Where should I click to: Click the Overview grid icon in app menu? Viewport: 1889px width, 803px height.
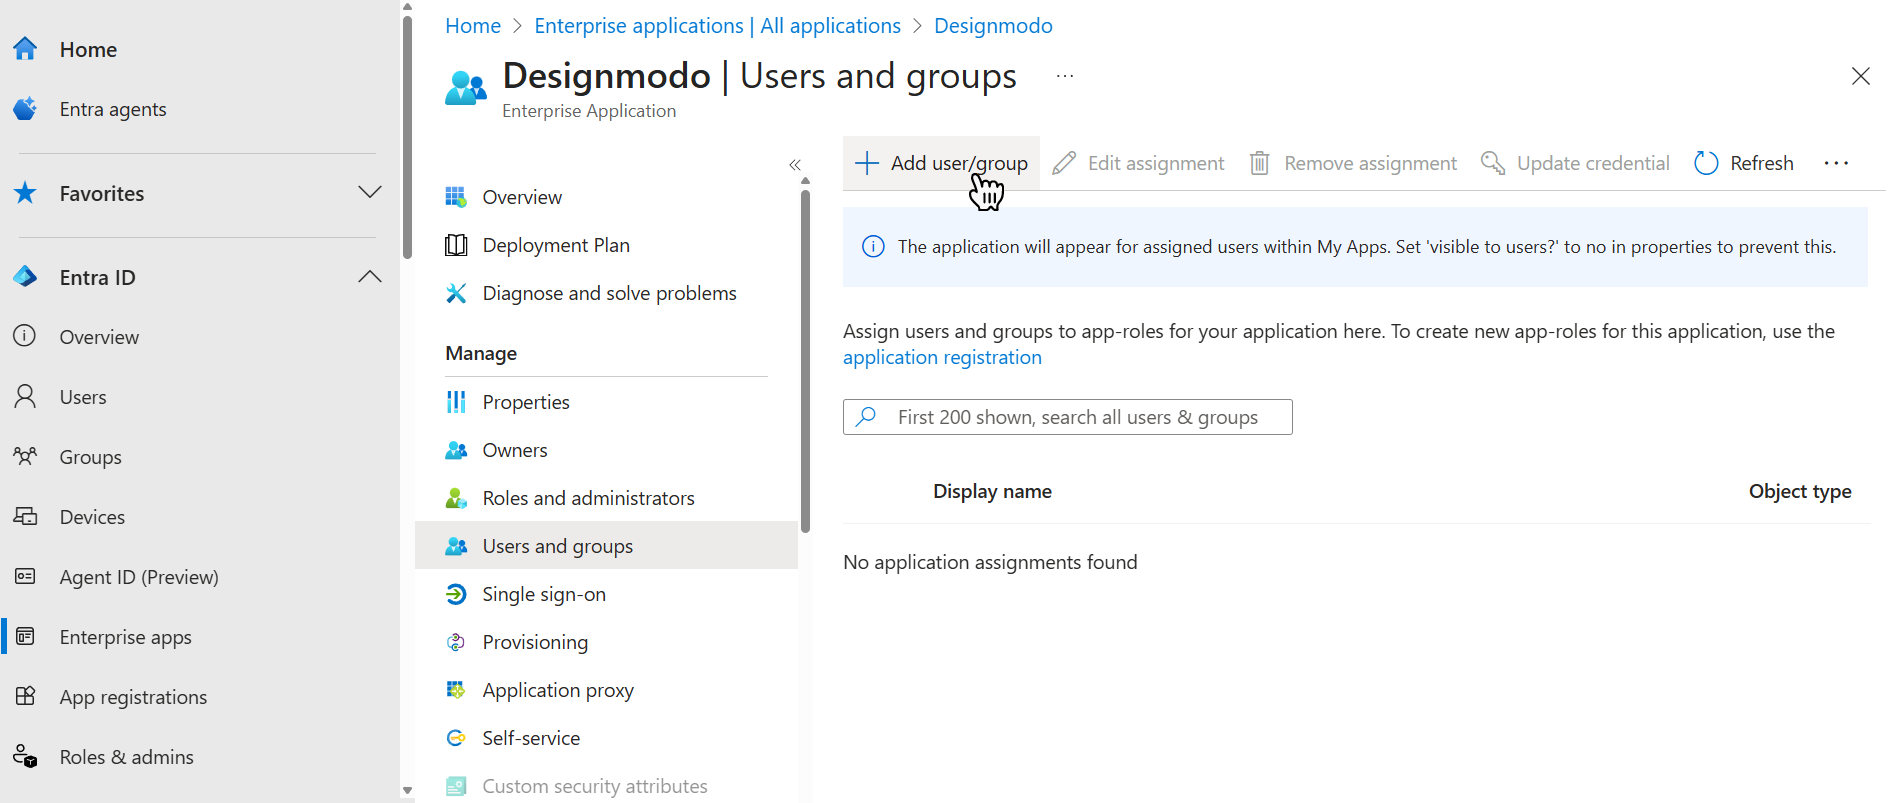coord(456,197)
